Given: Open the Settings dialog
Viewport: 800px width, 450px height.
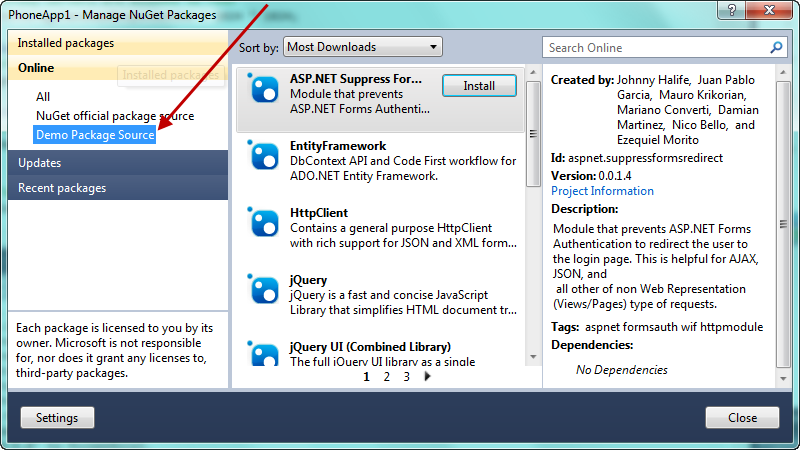Looking at the screenshot, I should click(x=57, y=417).
